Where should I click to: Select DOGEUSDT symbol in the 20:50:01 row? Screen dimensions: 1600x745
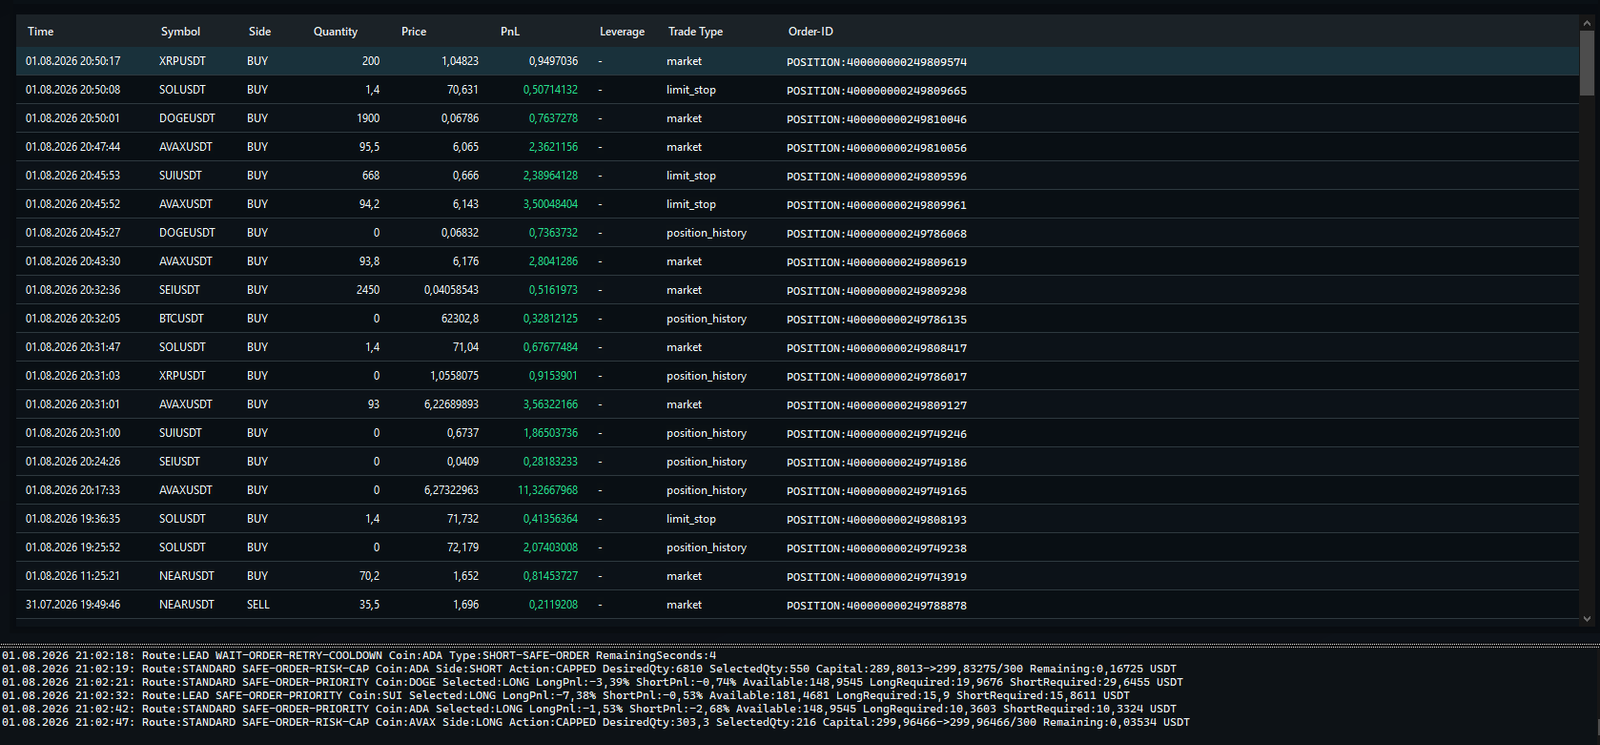[x=187, y=118]
